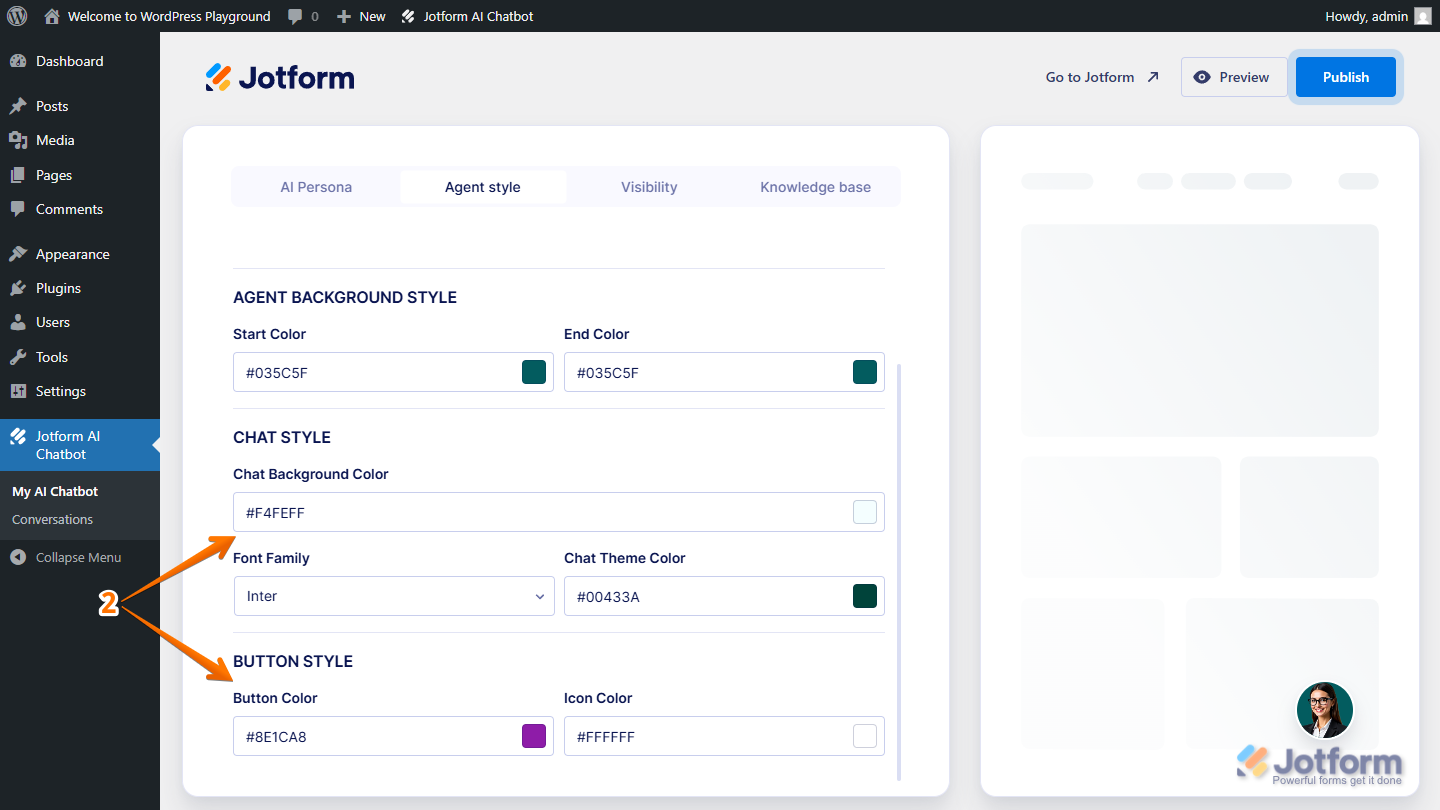Click the End Color hex input field
The image size is (1440, 810).
[x=724, y=372]
